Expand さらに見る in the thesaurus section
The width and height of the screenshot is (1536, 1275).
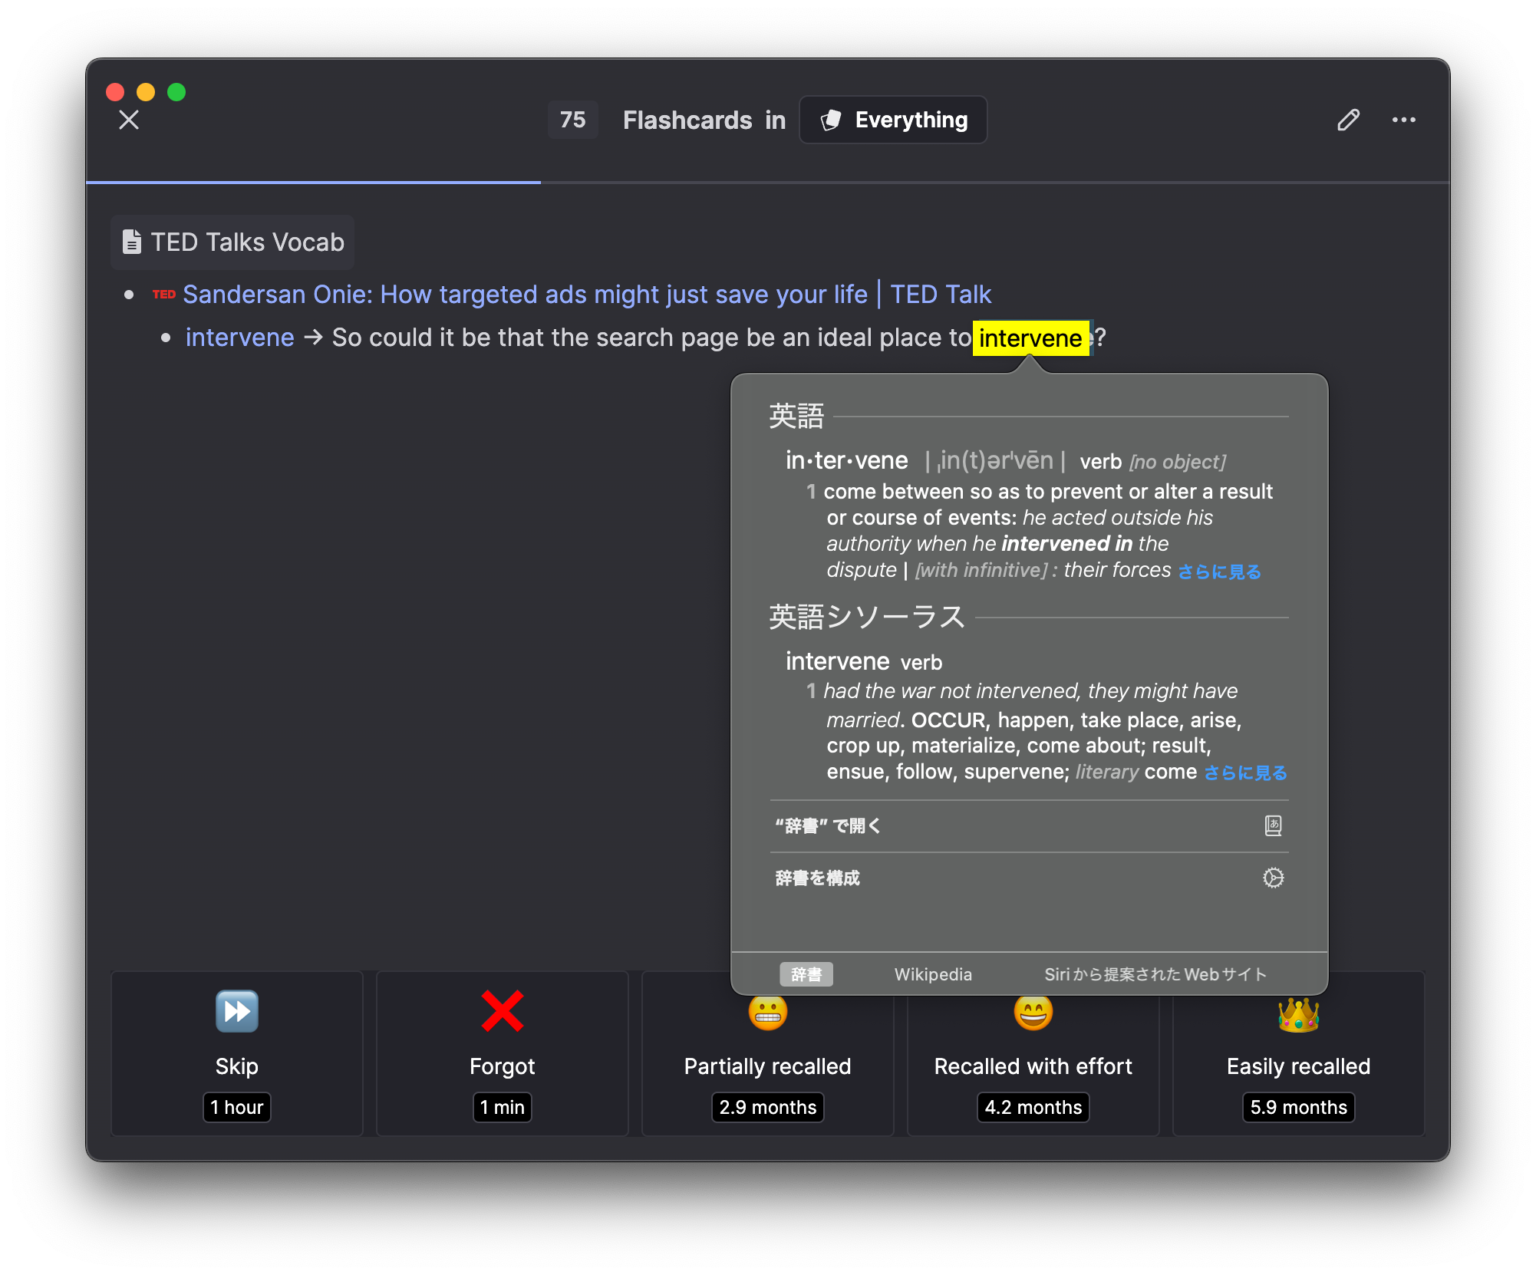click(x=1245, y=772)
